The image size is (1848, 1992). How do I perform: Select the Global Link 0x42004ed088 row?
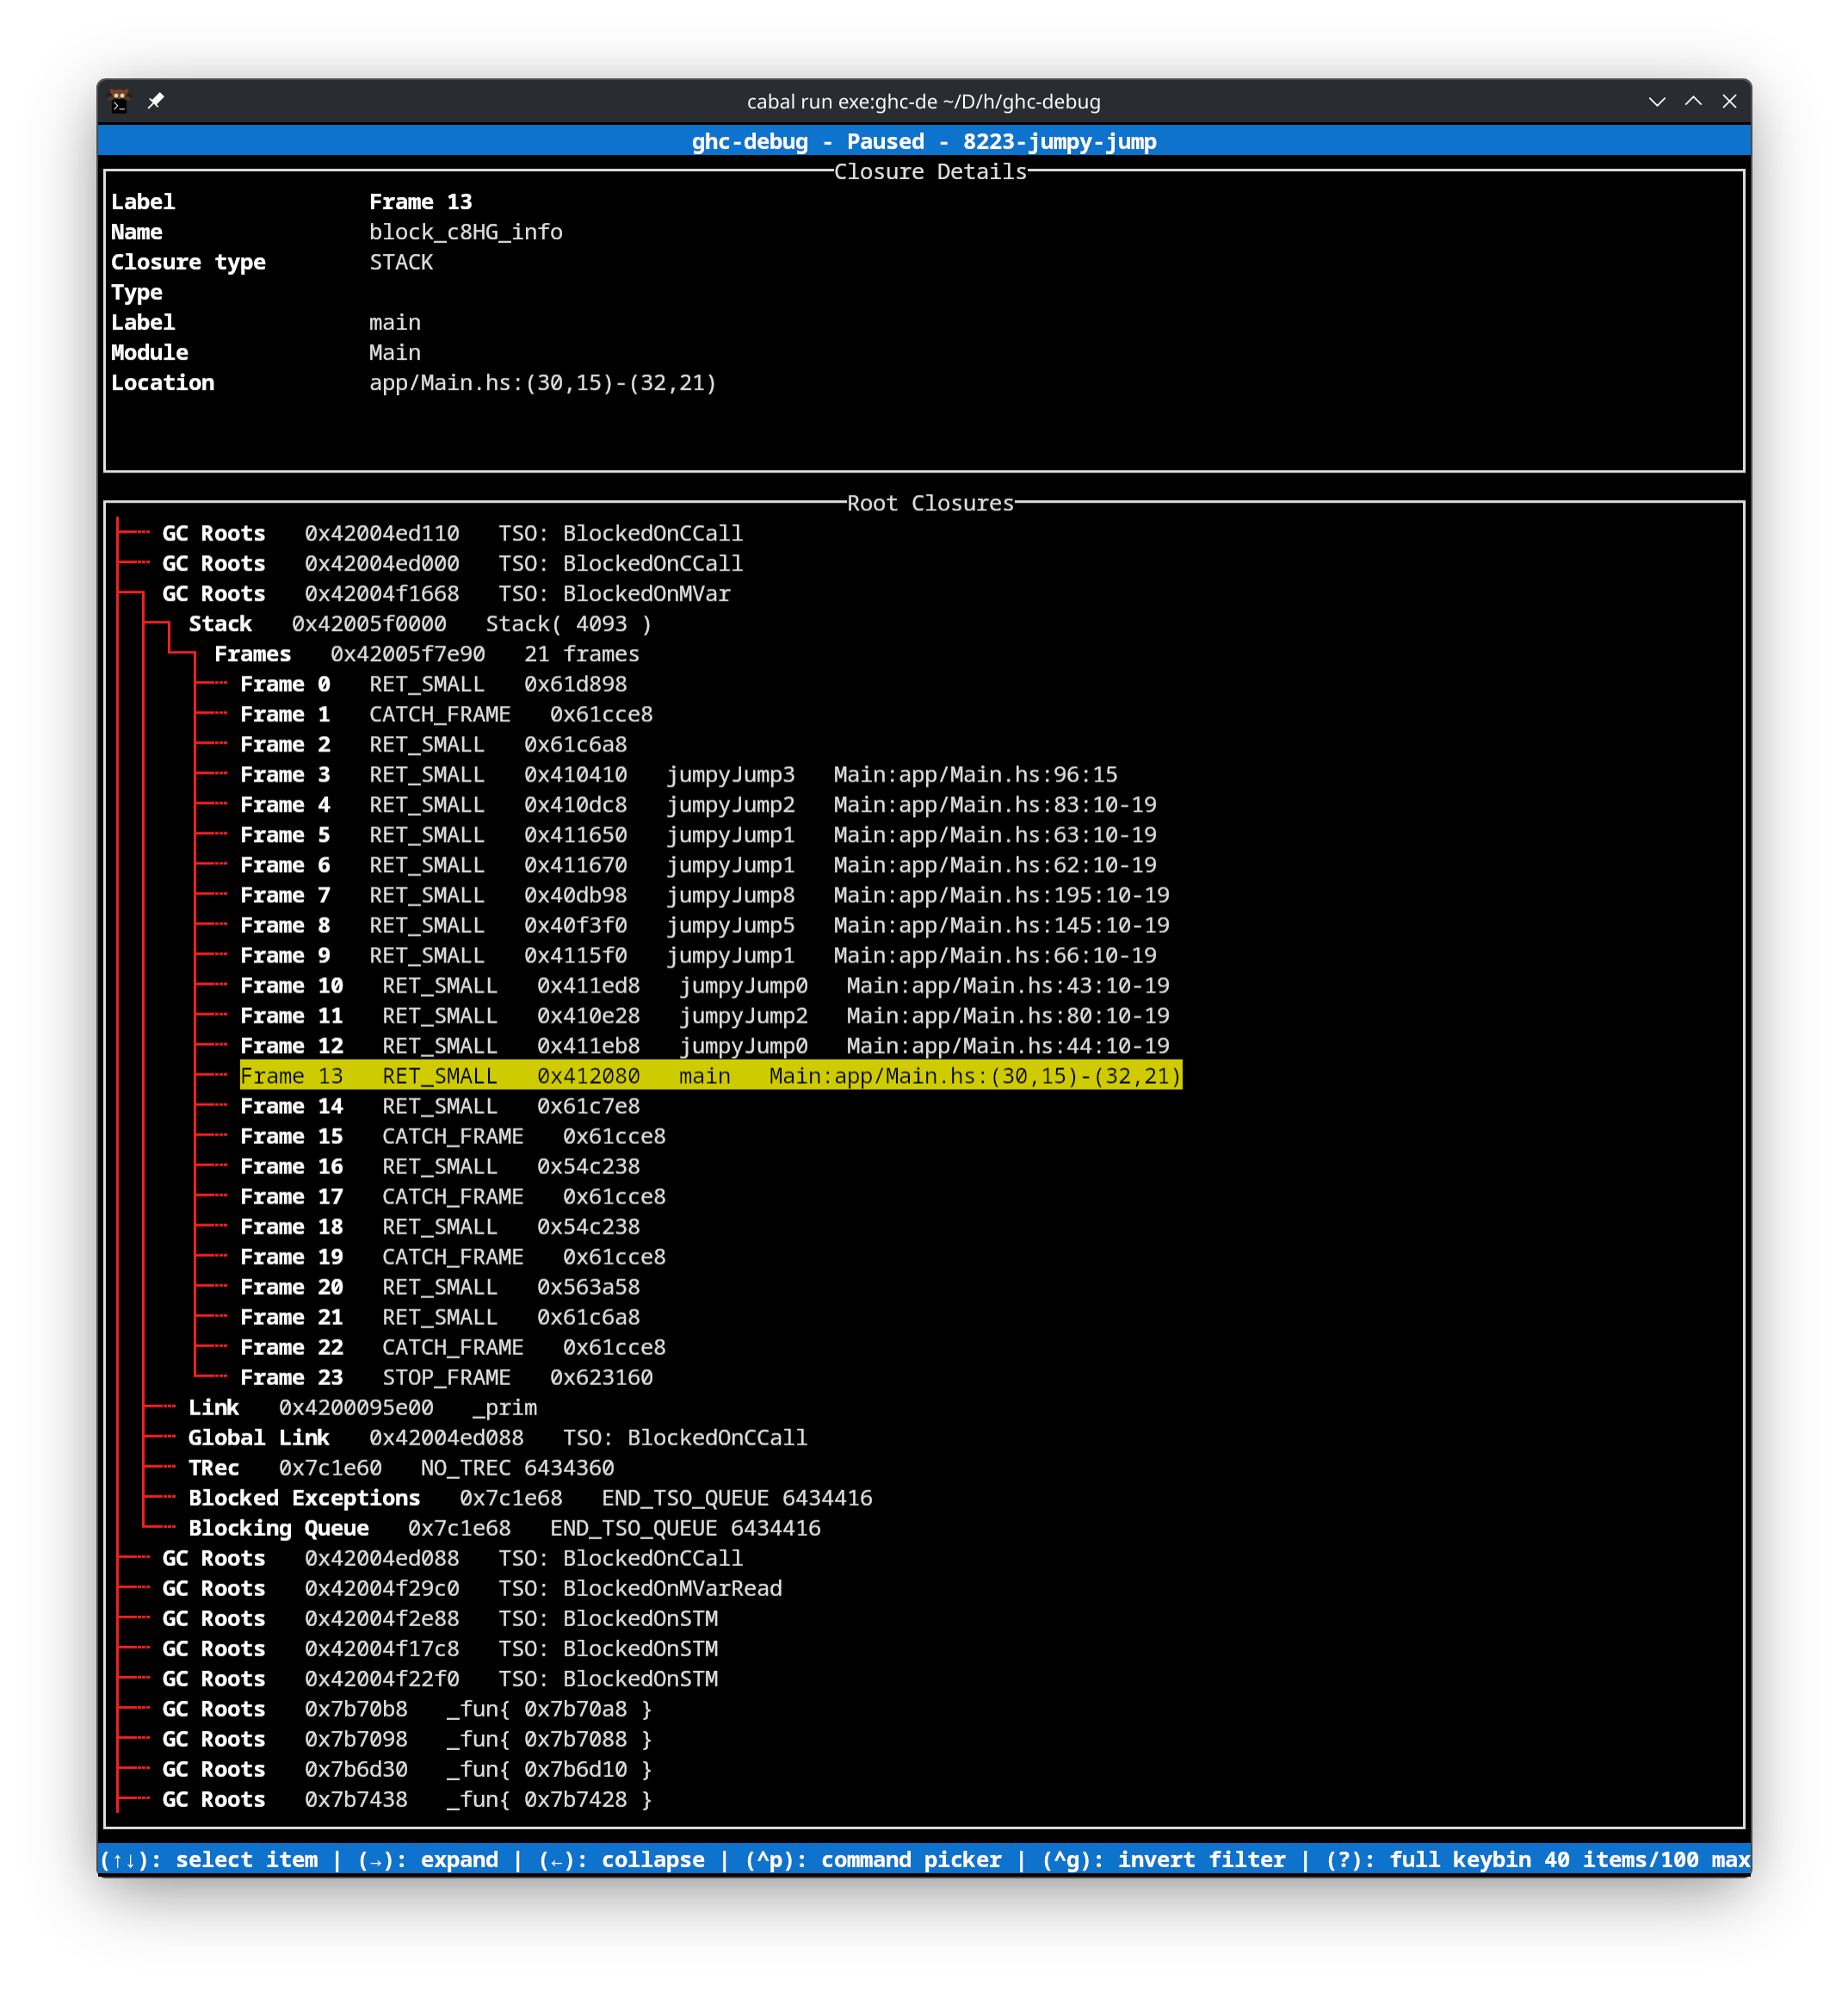coord(498,1438)
